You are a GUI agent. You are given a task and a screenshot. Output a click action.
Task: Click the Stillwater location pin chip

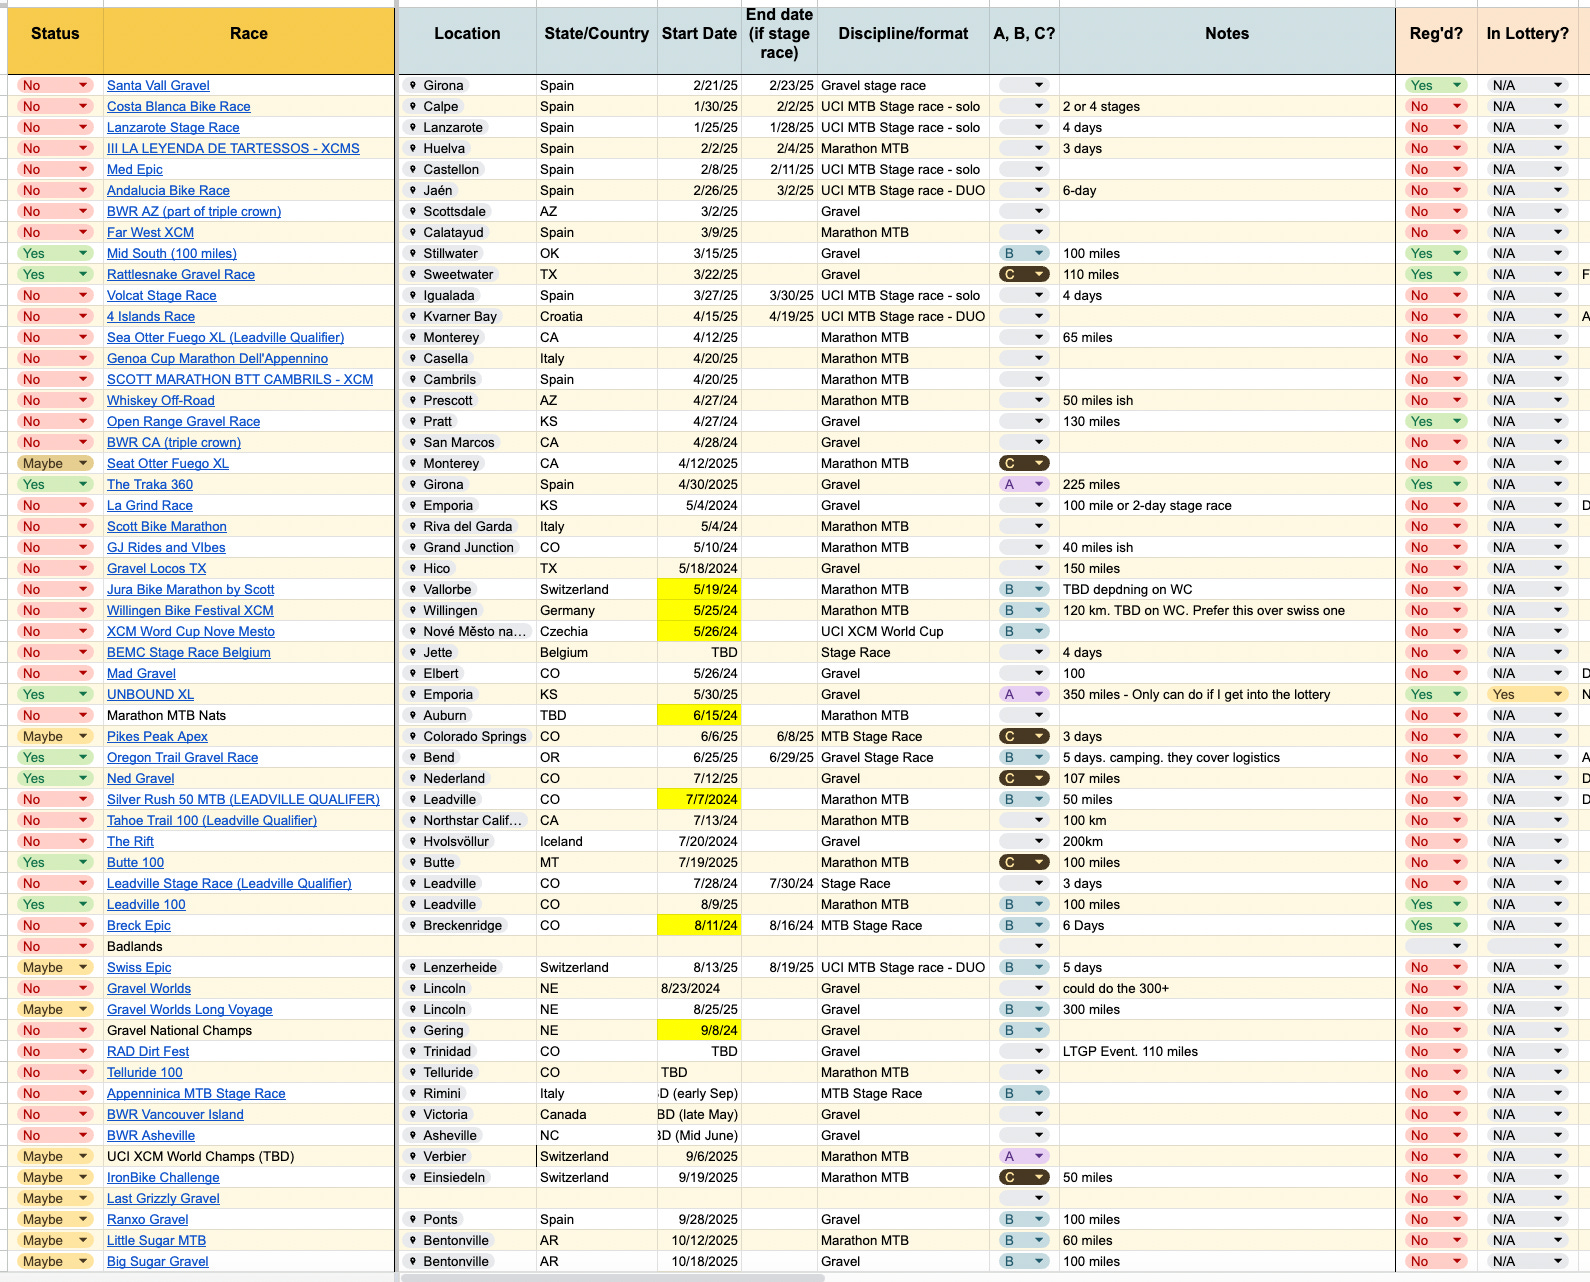click(x=442, y=253)
